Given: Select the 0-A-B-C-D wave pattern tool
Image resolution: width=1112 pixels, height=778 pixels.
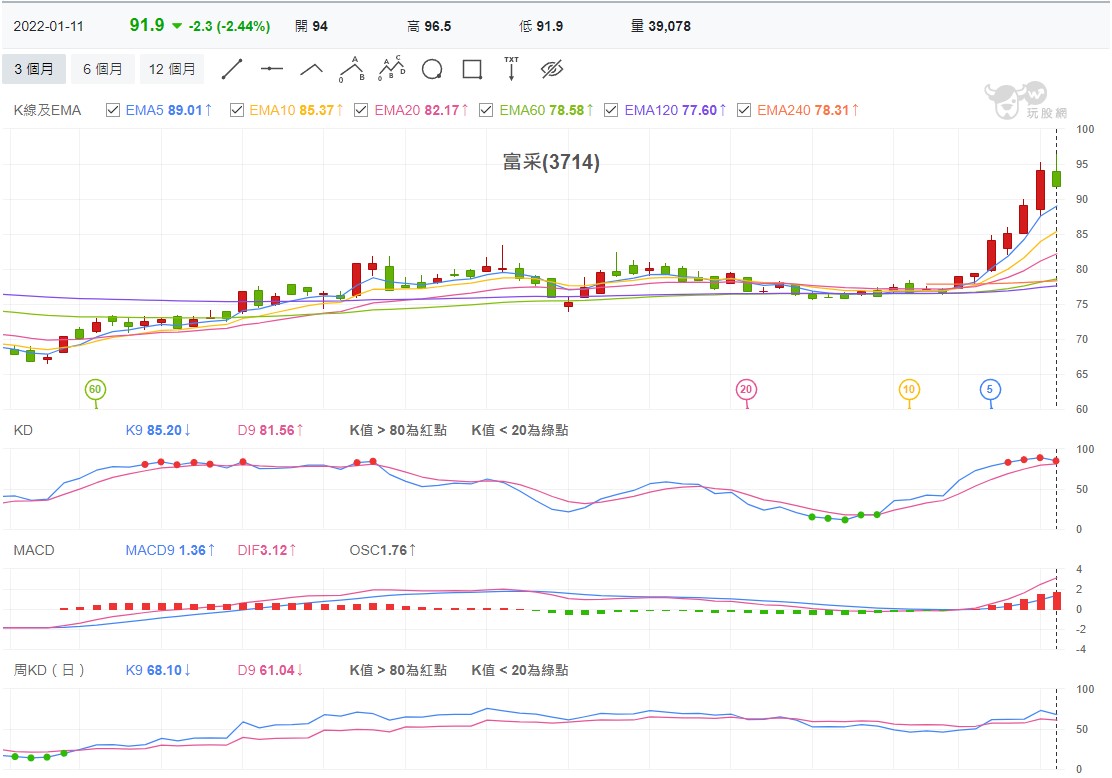Looking at the screenshot, I should coord(391,69).
